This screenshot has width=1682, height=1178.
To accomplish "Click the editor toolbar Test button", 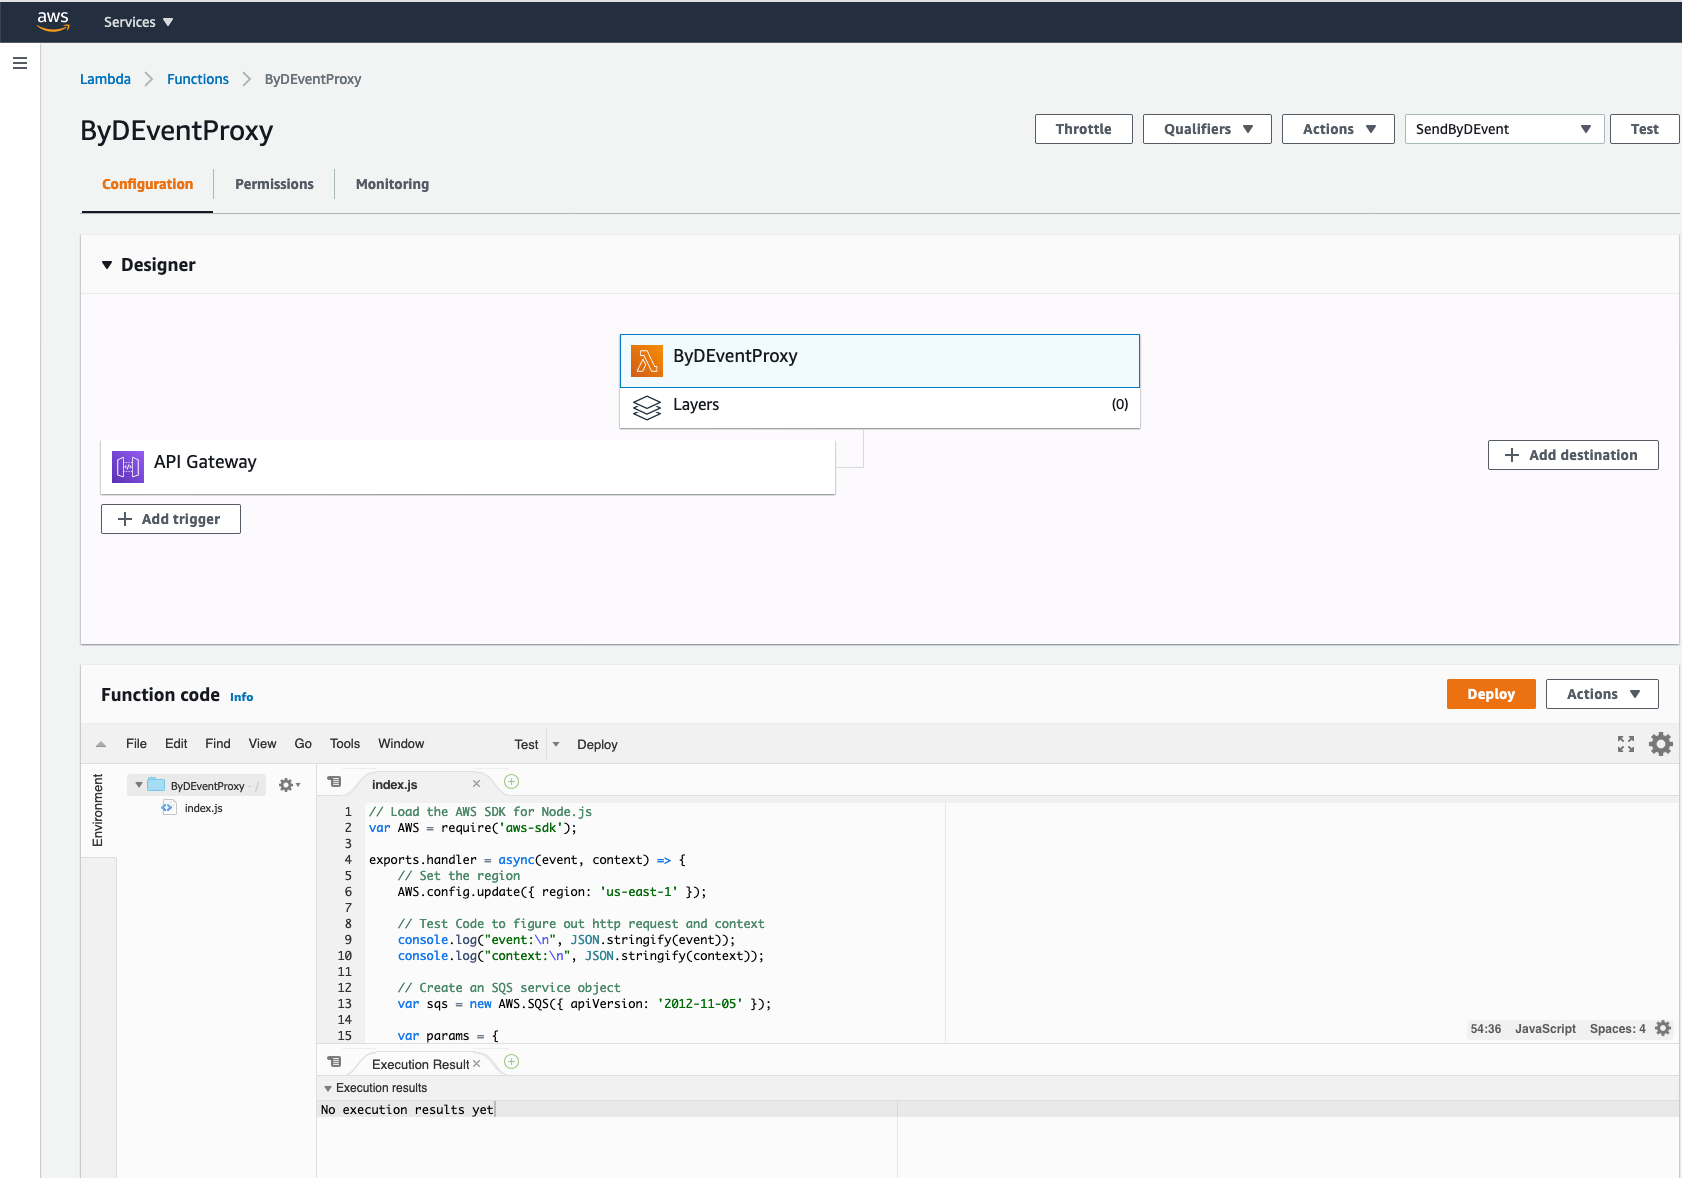I will tap(526, 744).
